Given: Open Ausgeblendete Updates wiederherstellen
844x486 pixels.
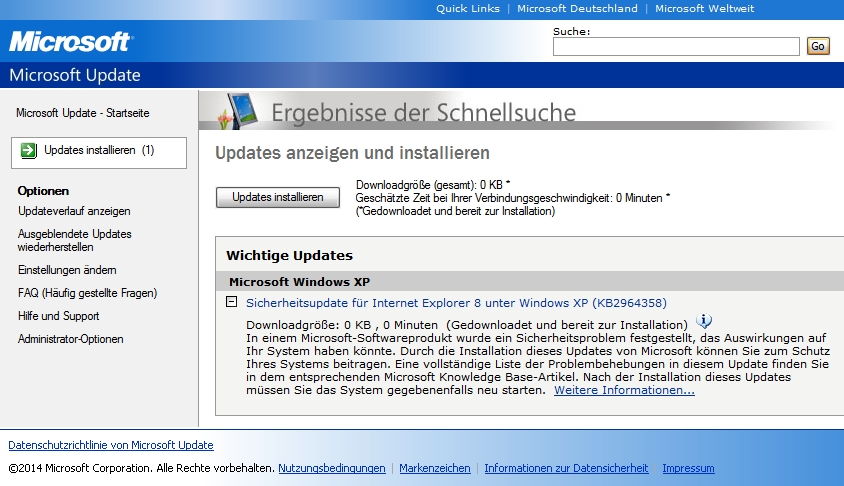Looking at the screenshot, I should [x=74, y=241].
